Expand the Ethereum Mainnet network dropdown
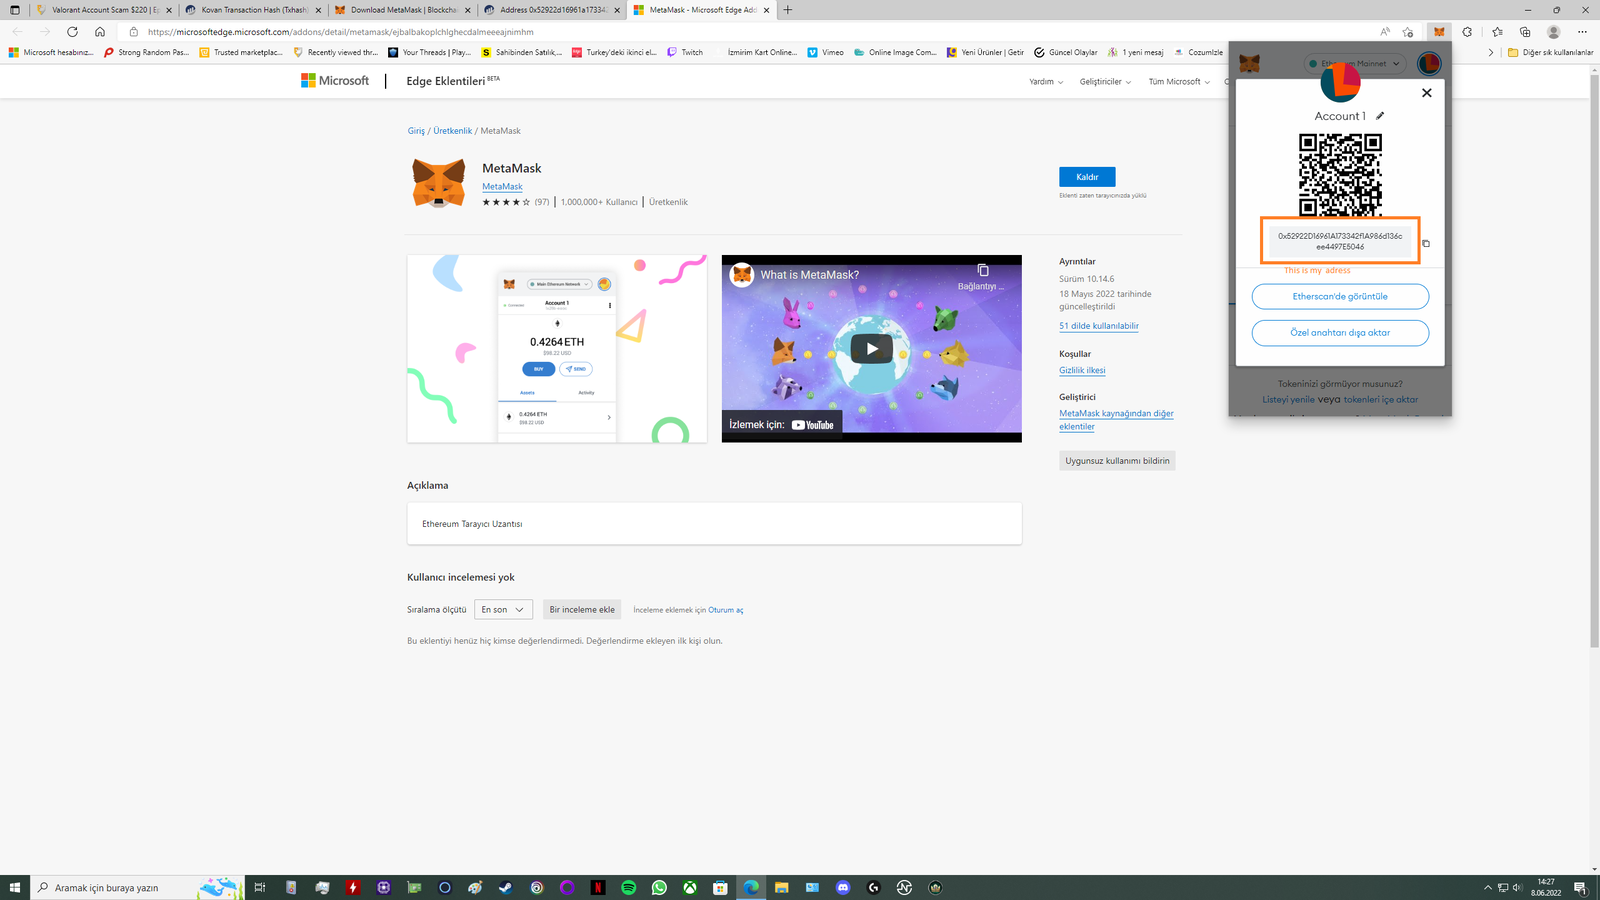Image resolution: width=1600 pixels, height=900 pixels. 1355,63
